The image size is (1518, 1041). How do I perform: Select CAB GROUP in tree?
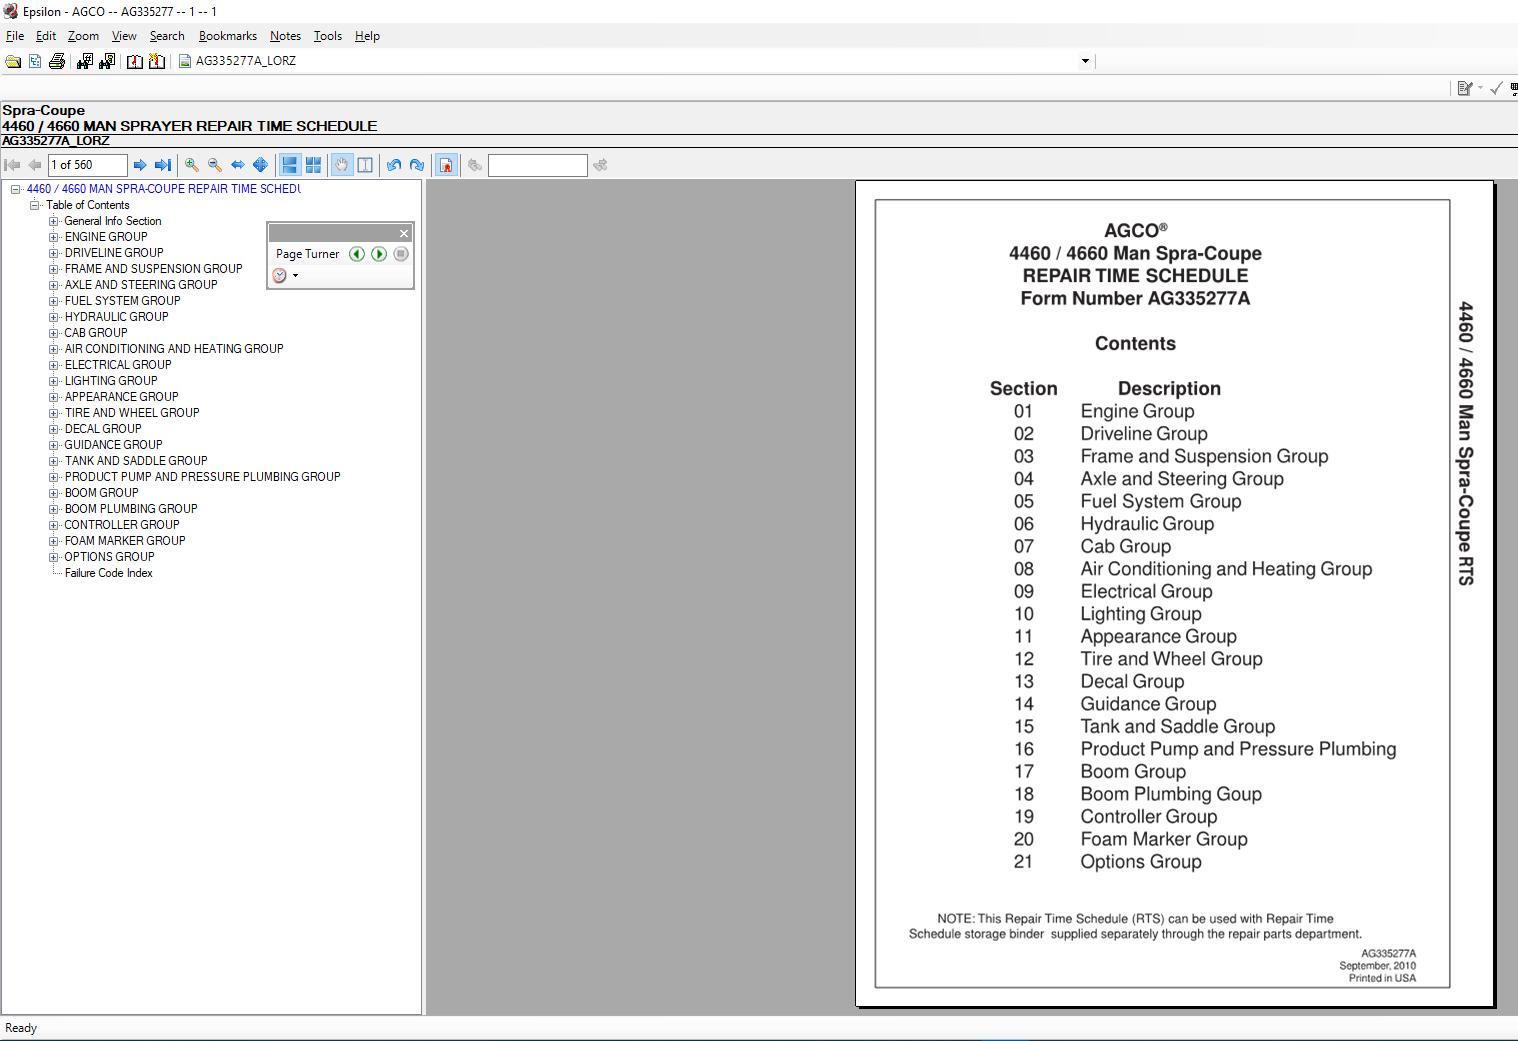tap(96, 333)
